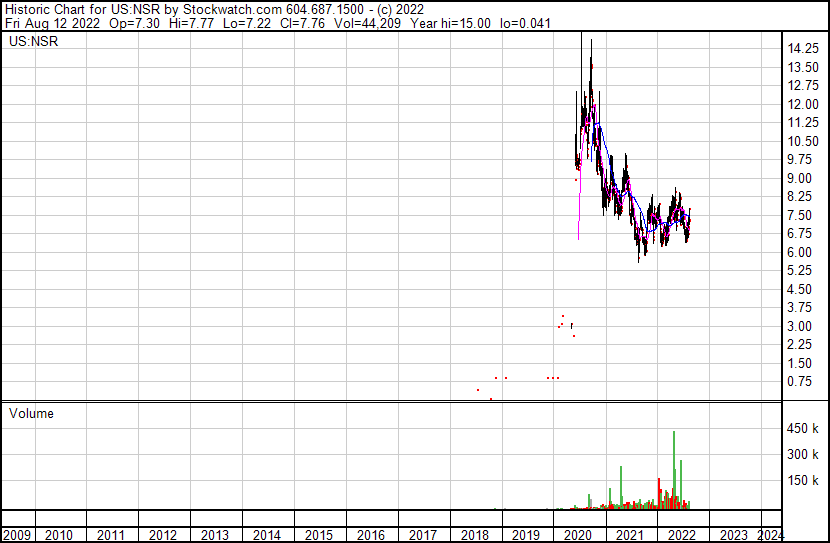Click the 150 k volume axis label
Screen dimensions: 830x543
click(x=804, y=481)
